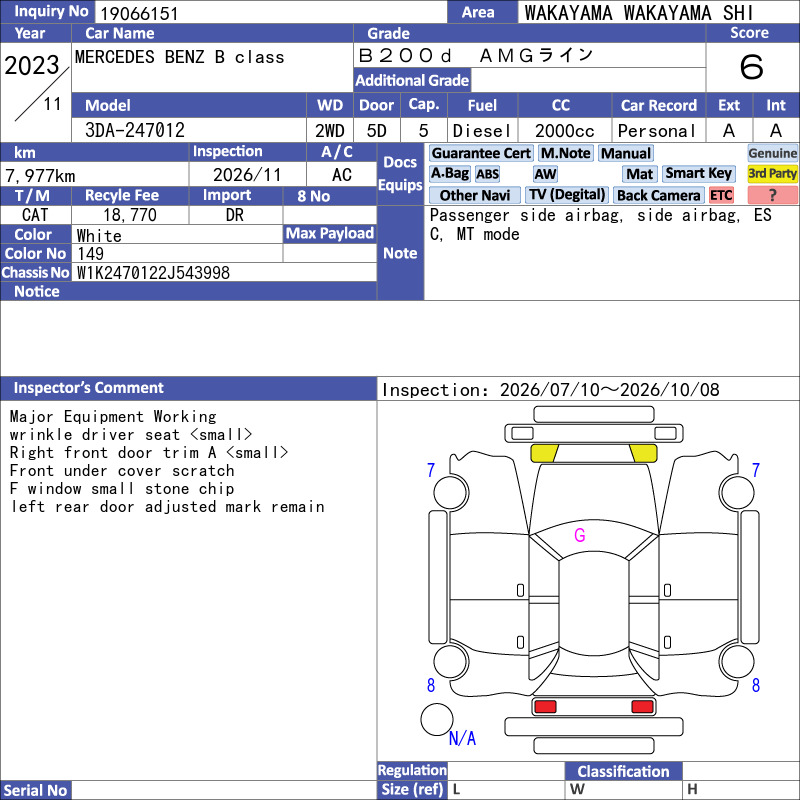Toggle the Other Navi badge
Screen dimensions: 800x800
tap(474, 195)
